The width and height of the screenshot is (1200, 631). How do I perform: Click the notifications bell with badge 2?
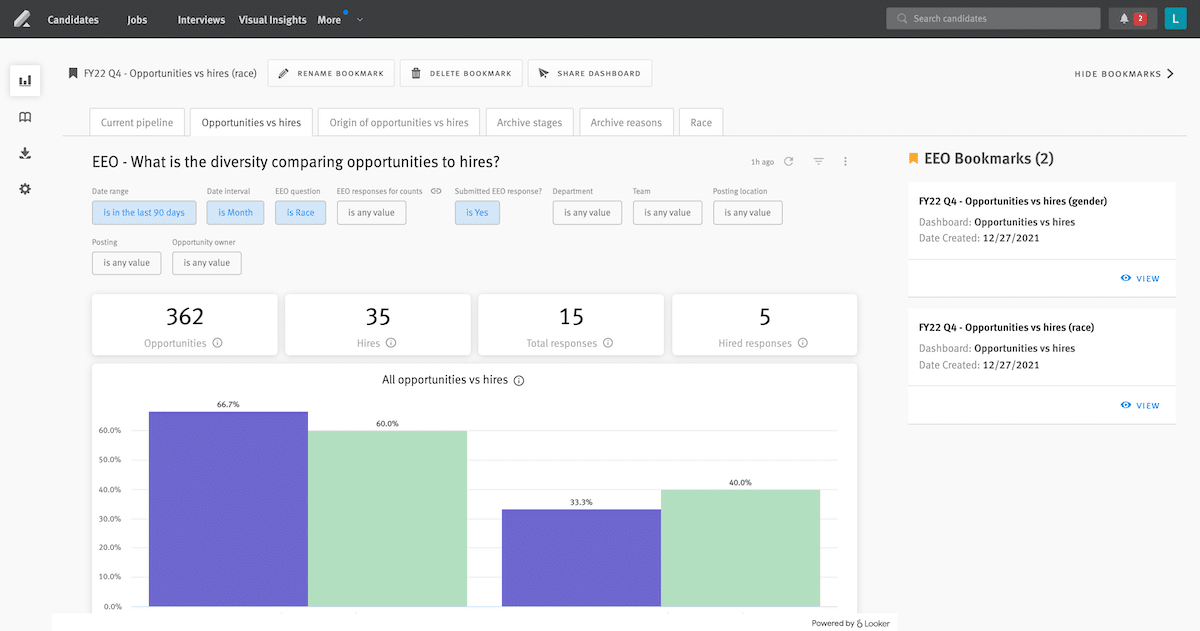pyautogui.click(x=1132, y=18)
